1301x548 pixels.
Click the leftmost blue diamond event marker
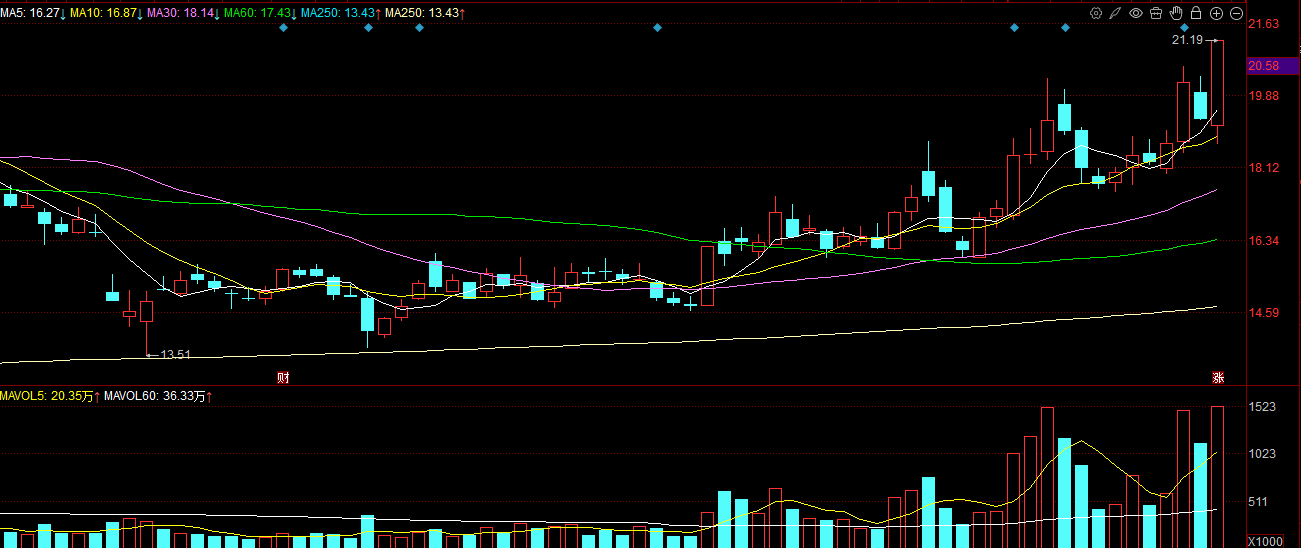(283, 27)
